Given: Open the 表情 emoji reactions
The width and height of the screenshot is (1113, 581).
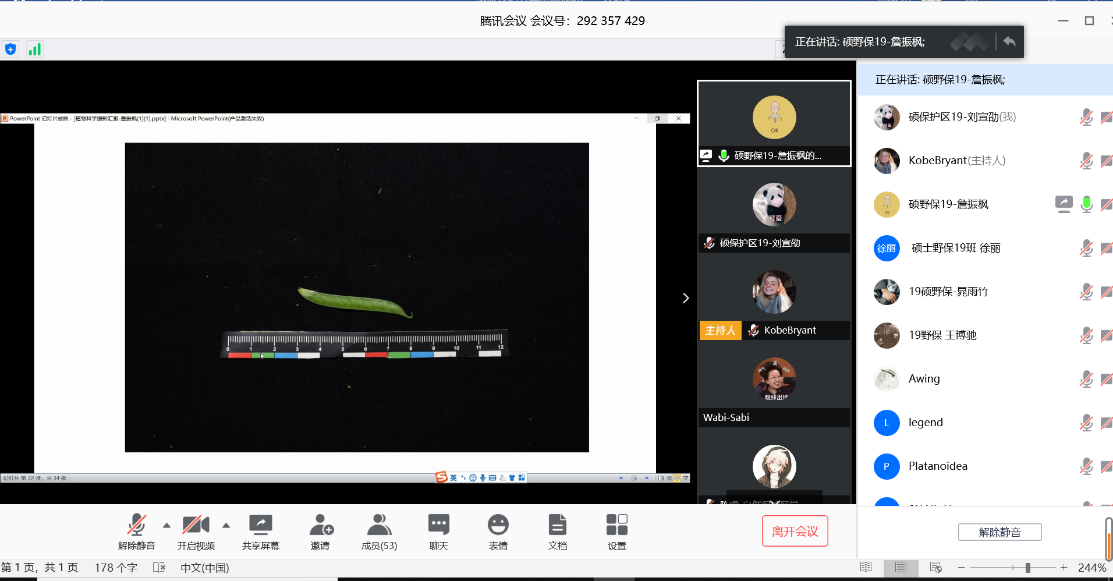Looking at the screenshot, I should point(498,524).
